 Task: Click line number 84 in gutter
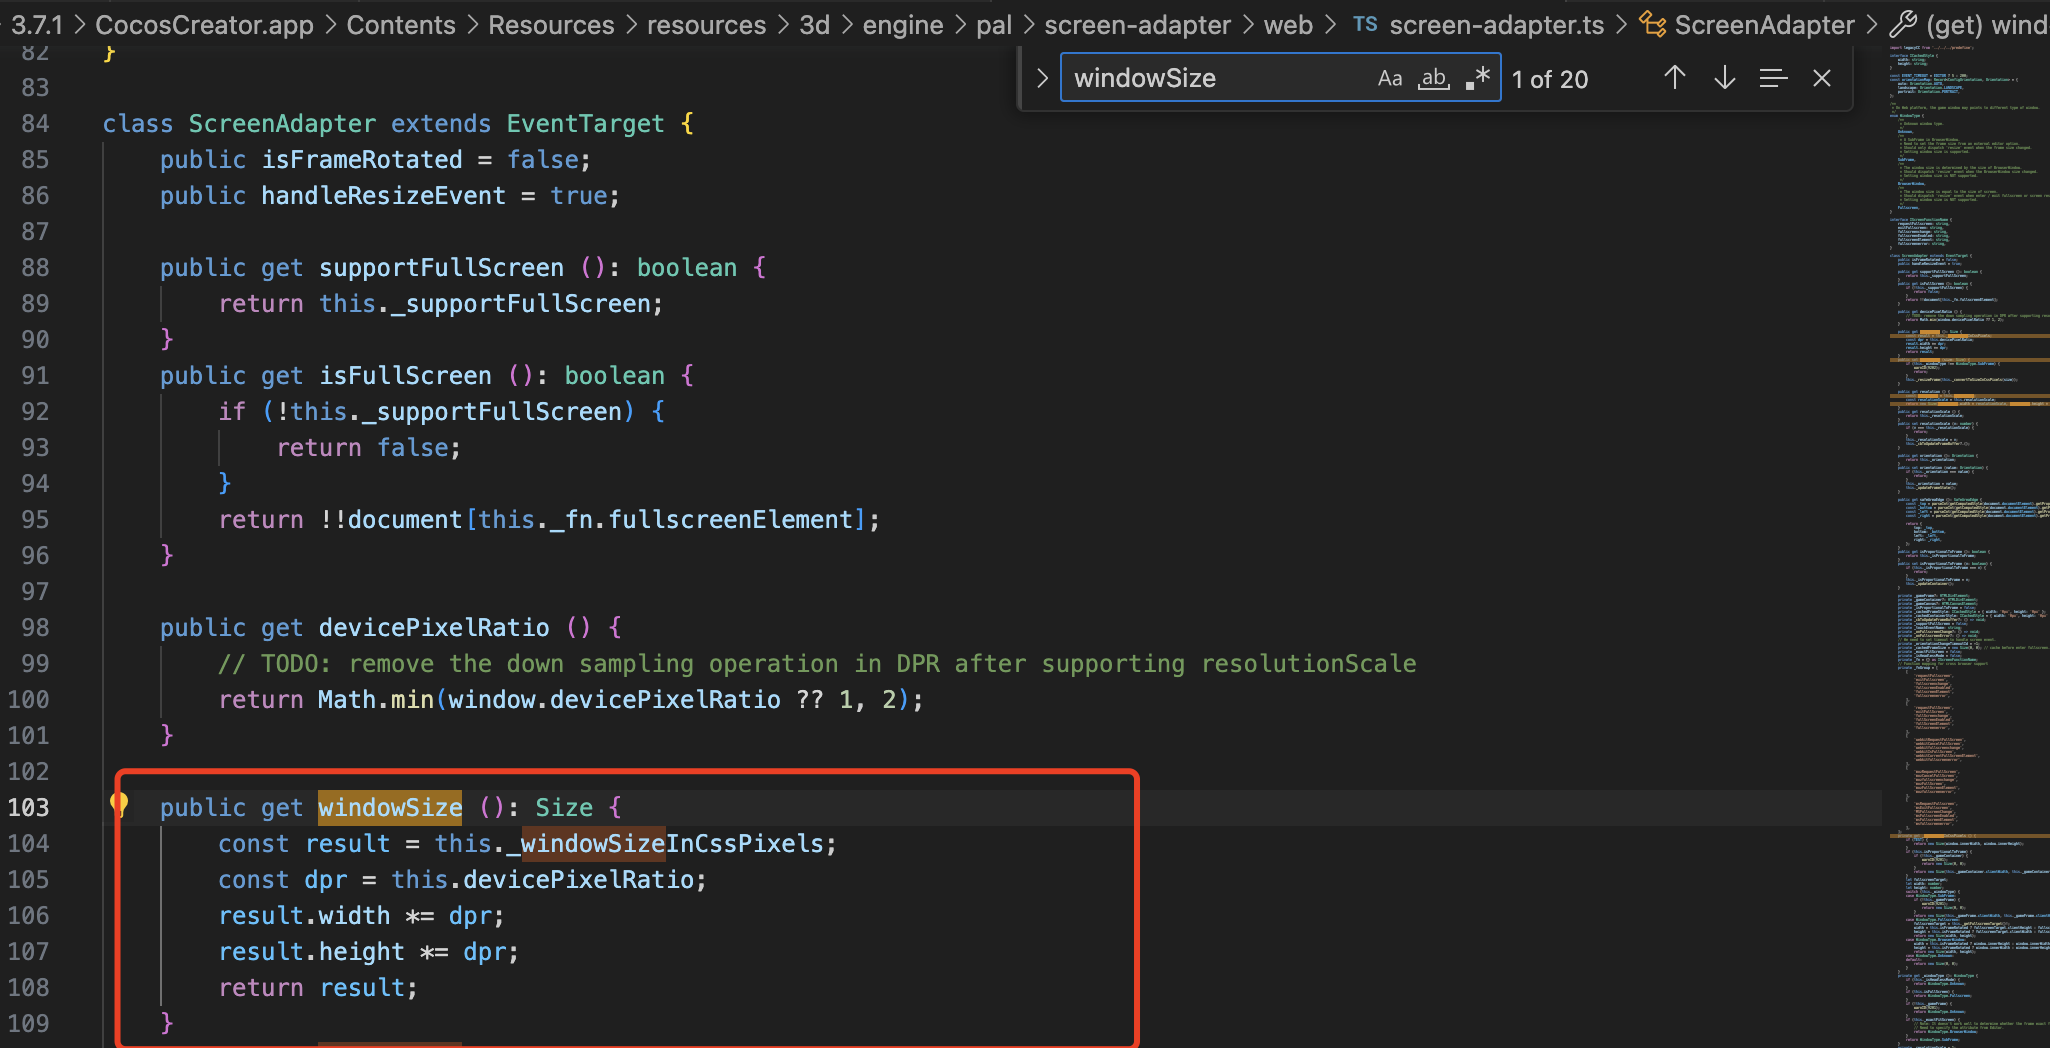coord(35,123)
